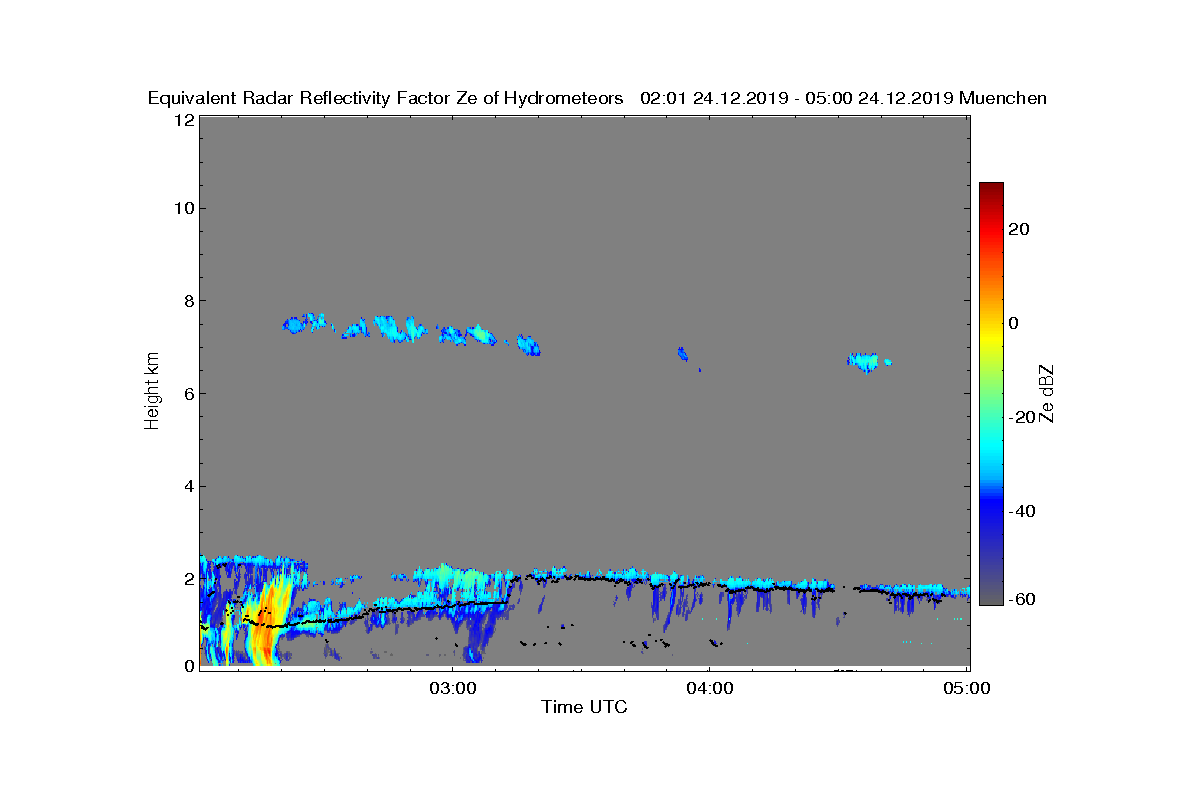Select the Time UTC axis title
Screen dimensions: 1200x800
(585, 707)
